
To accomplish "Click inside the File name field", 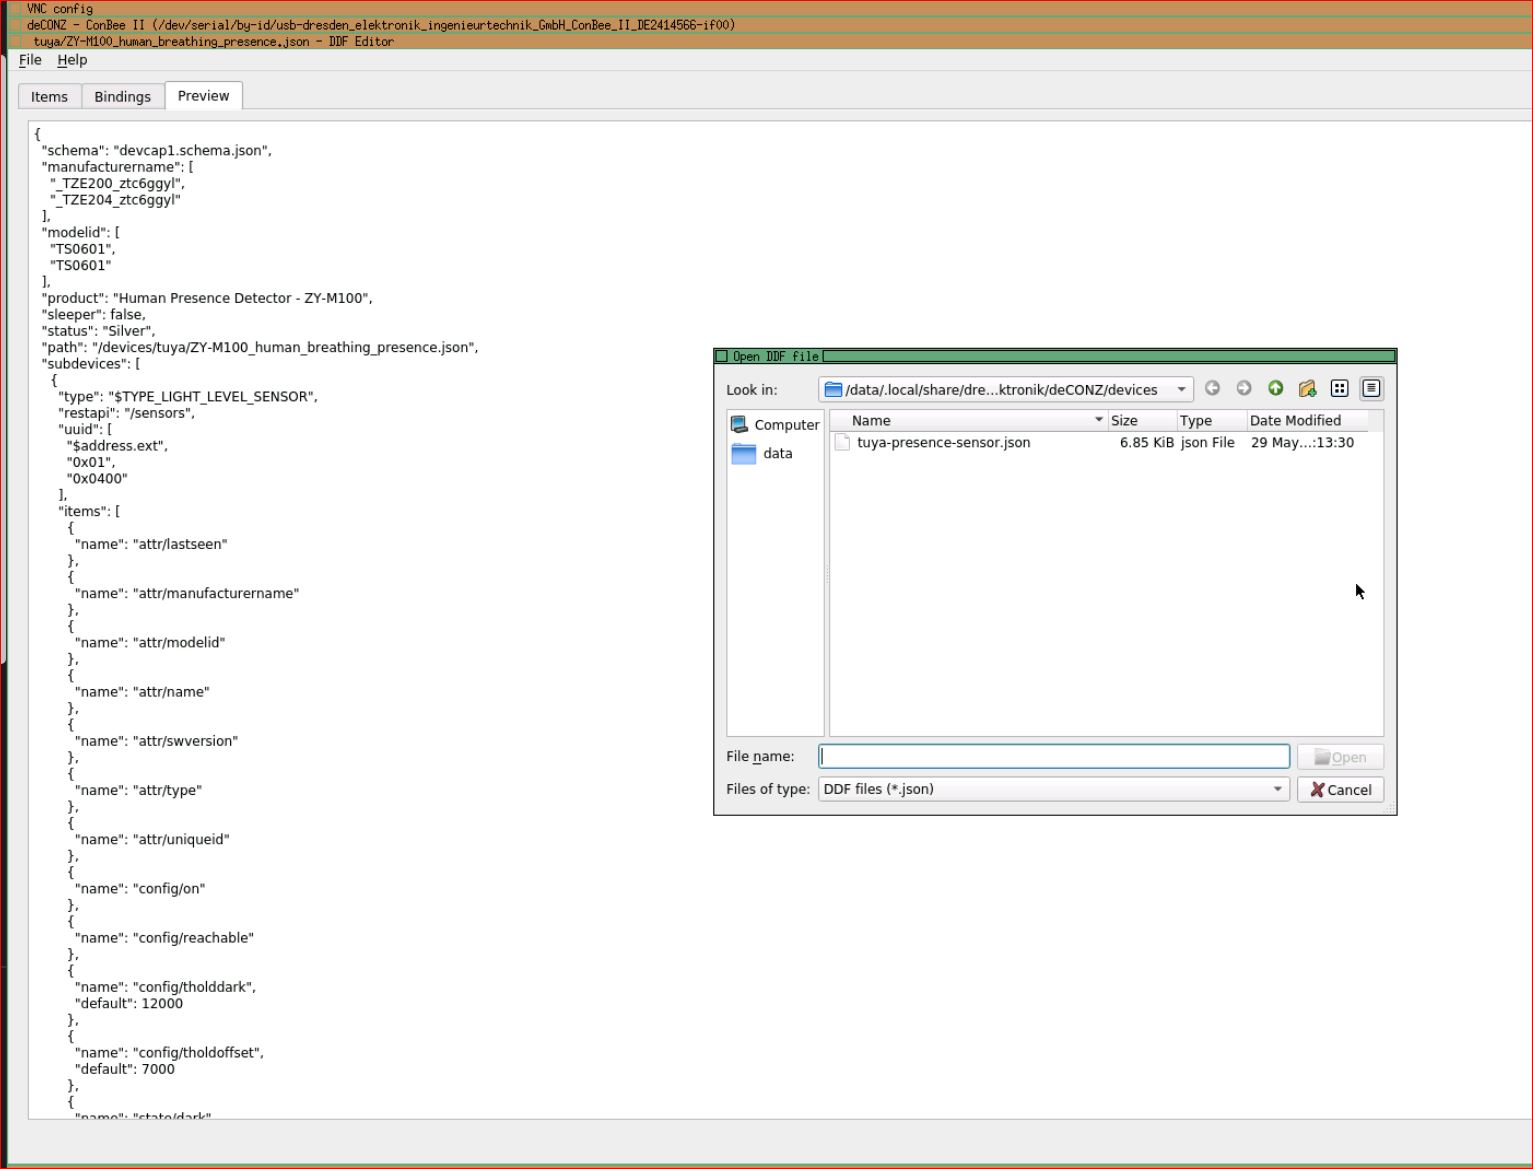I will click(1052, 756).
